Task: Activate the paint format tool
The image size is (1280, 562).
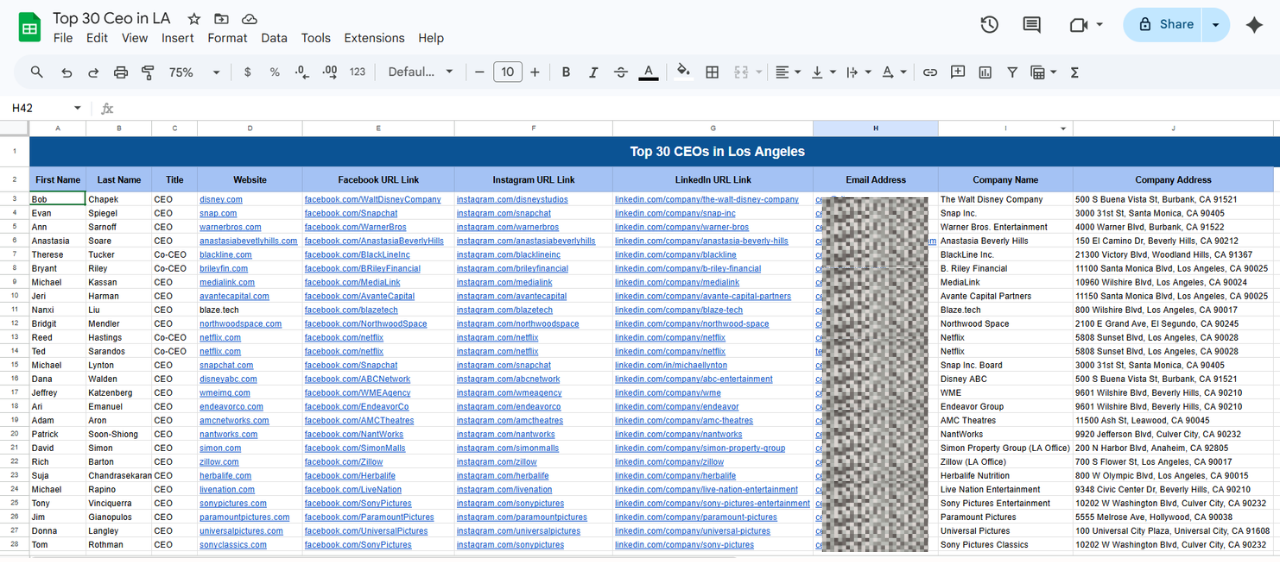Action: [148, 72]
